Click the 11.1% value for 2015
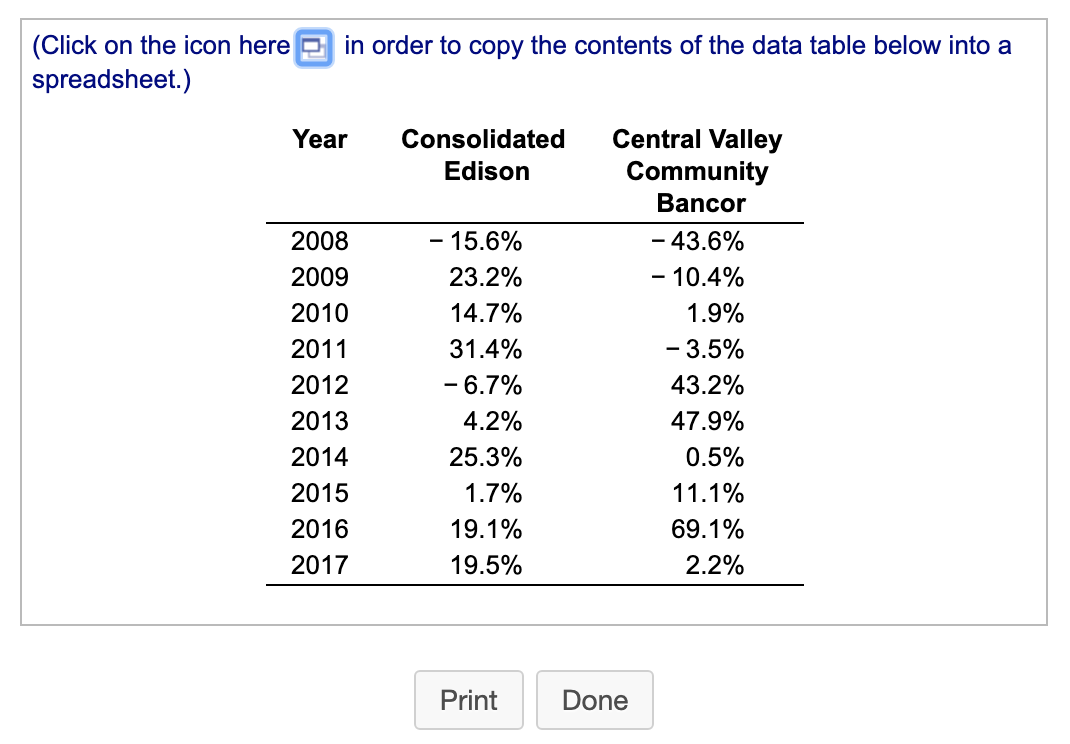This screenshot has width=1070, height=744. tap(713, 493)
